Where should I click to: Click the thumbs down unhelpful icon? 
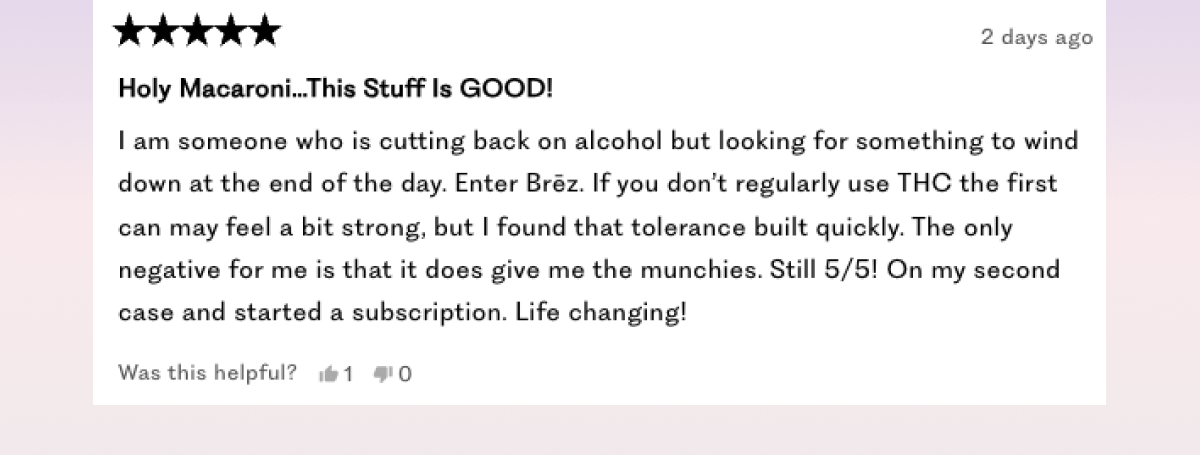382,374
